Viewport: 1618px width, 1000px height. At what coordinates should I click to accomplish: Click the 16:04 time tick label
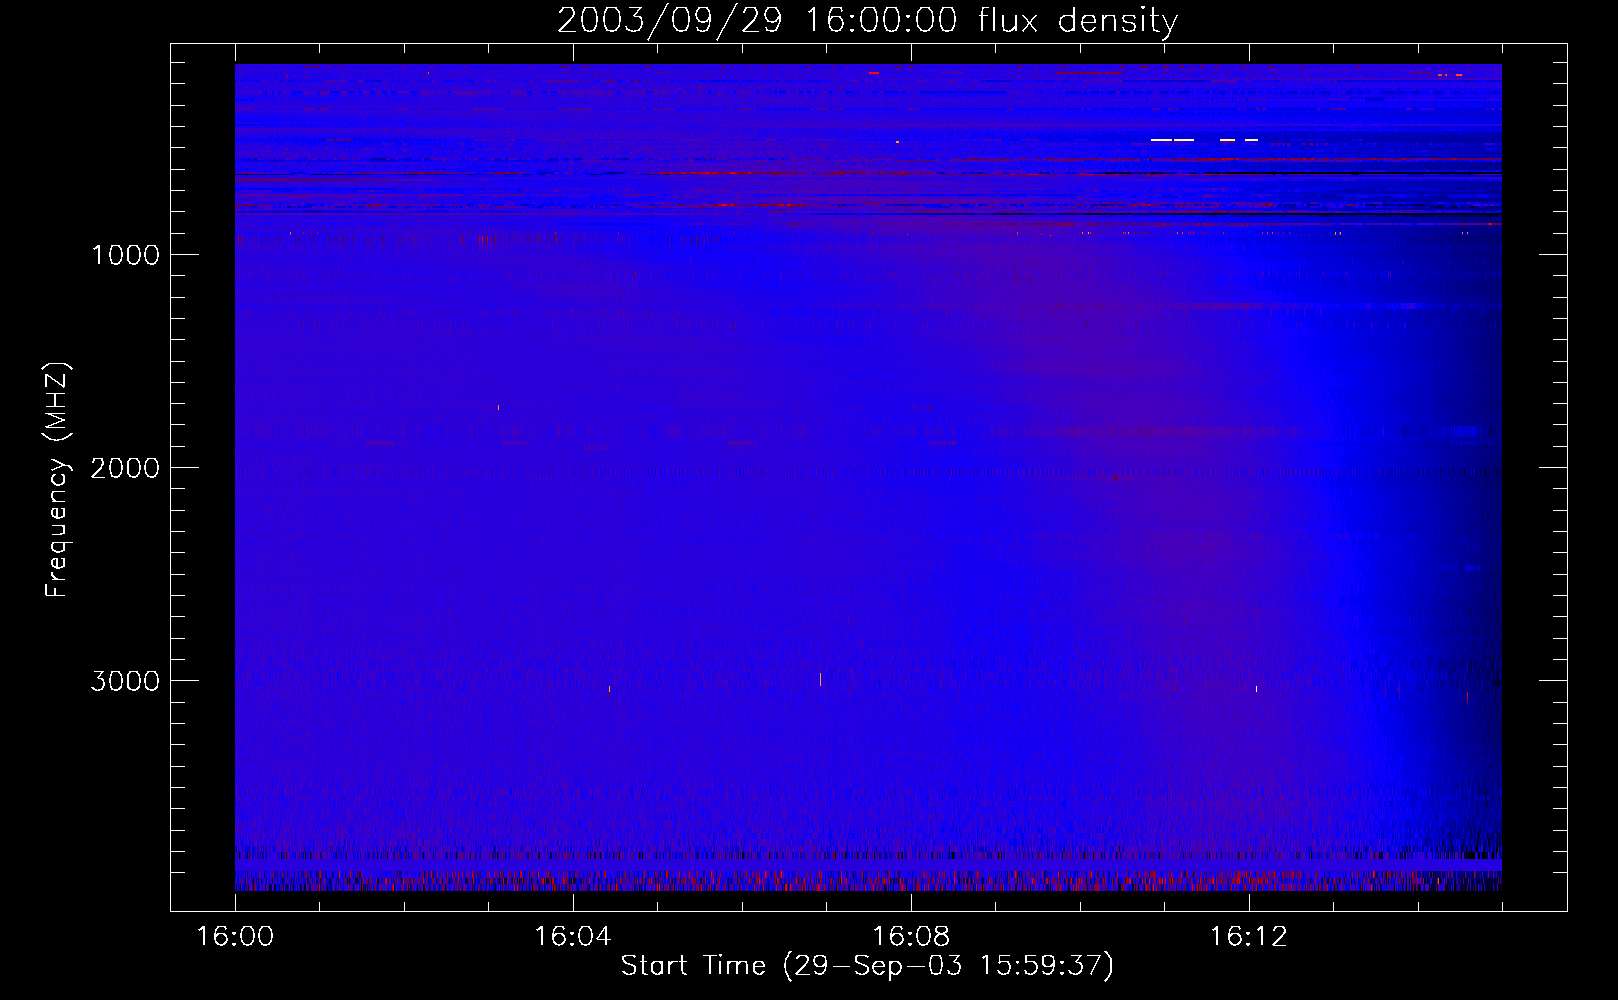pos(572,937)
